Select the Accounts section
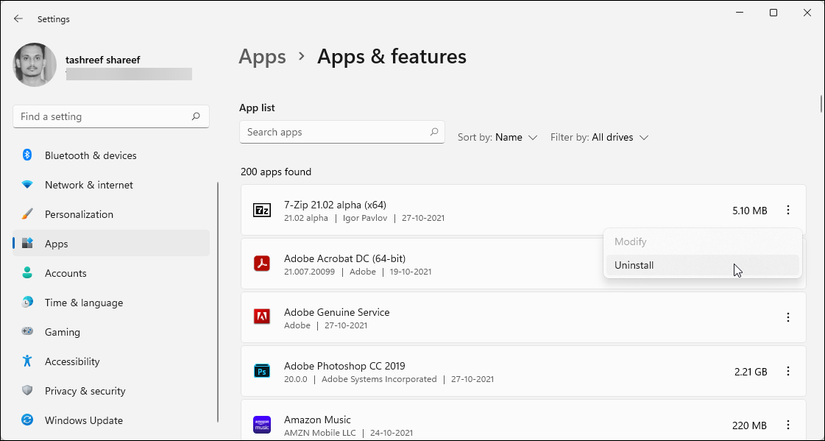Viewport: 825px width, 441px height. tap(65, 273)
